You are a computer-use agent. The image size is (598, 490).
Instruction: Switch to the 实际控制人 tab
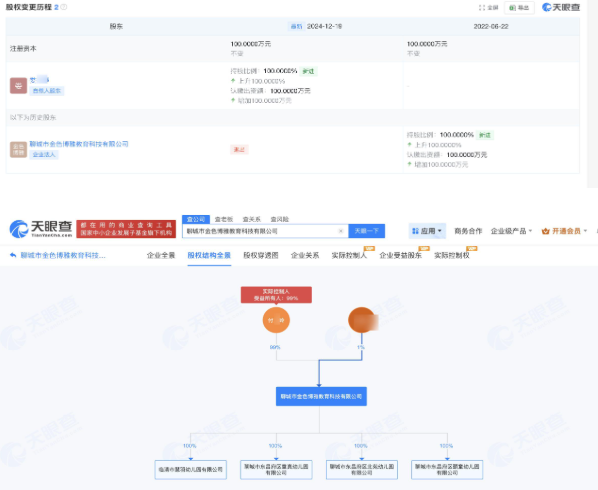coord(349,255)
